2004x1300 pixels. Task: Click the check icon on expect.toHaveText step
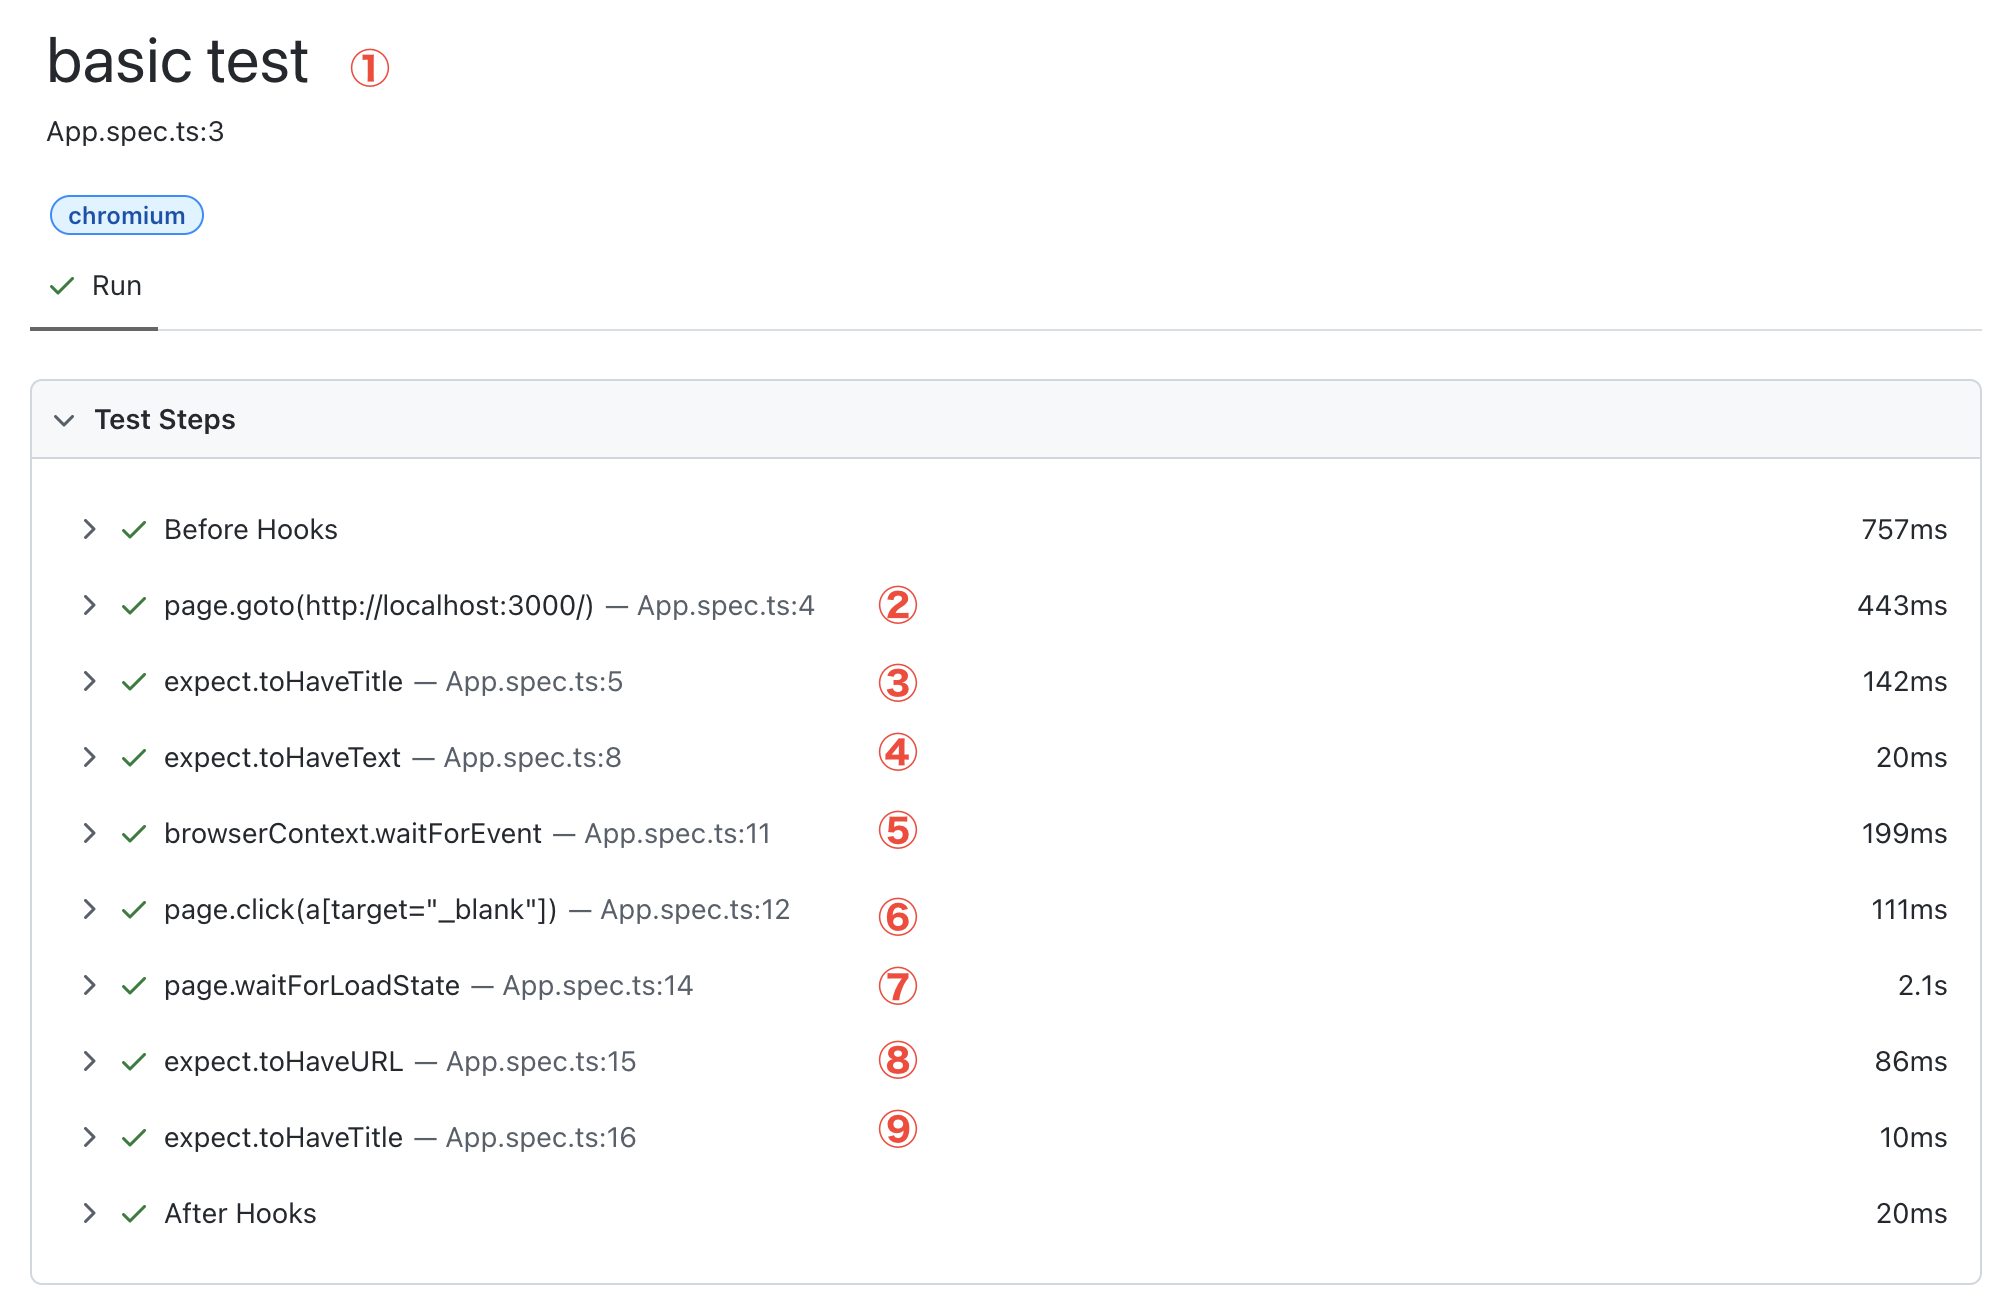(x=134, y=757)
